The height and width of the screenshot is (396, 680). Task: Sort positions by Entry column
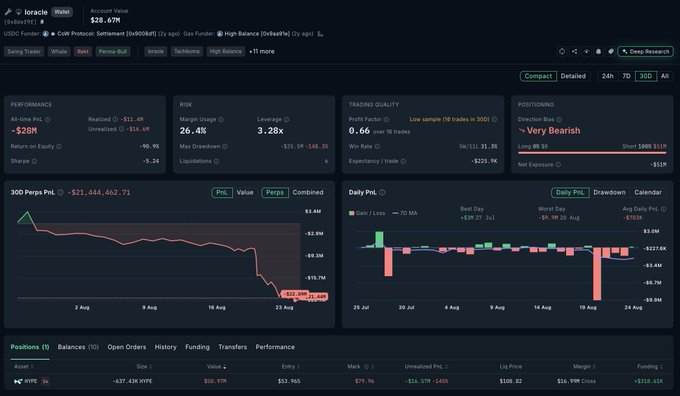(291, 367)
